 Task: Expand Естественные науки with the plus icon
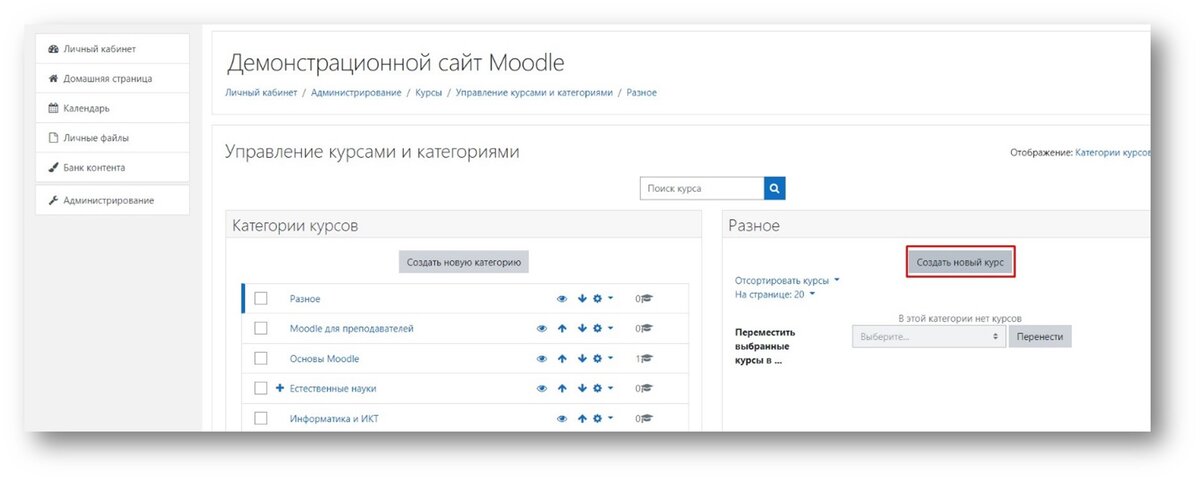coord(280,388)
